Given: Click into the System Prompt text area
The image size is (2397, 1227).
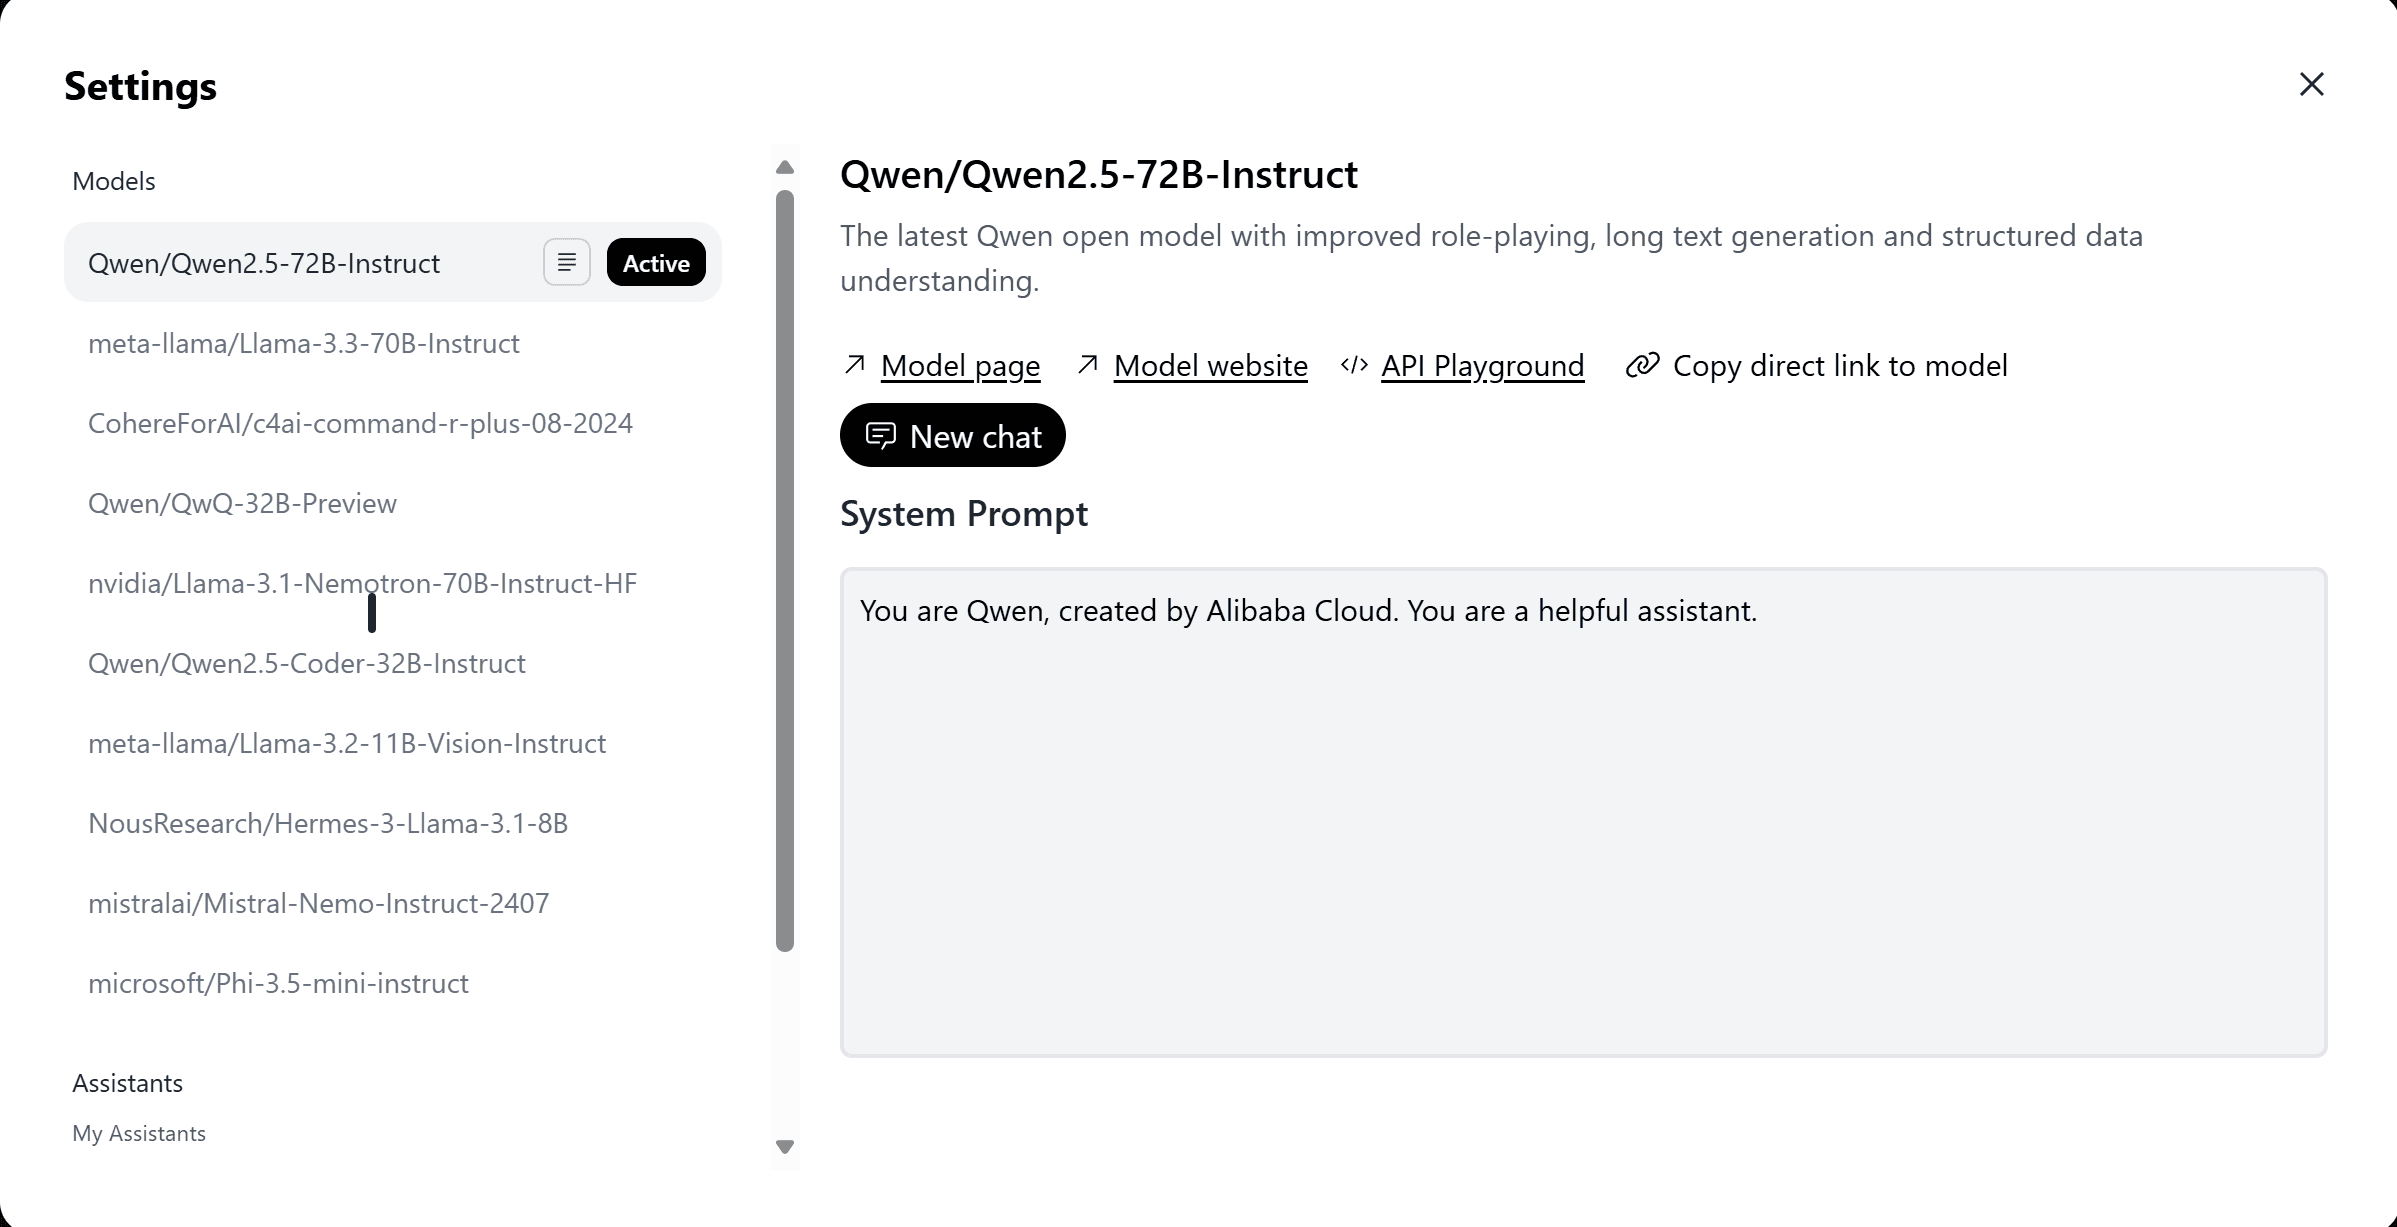Looking at the screenshot, I should coord(1584,812).
